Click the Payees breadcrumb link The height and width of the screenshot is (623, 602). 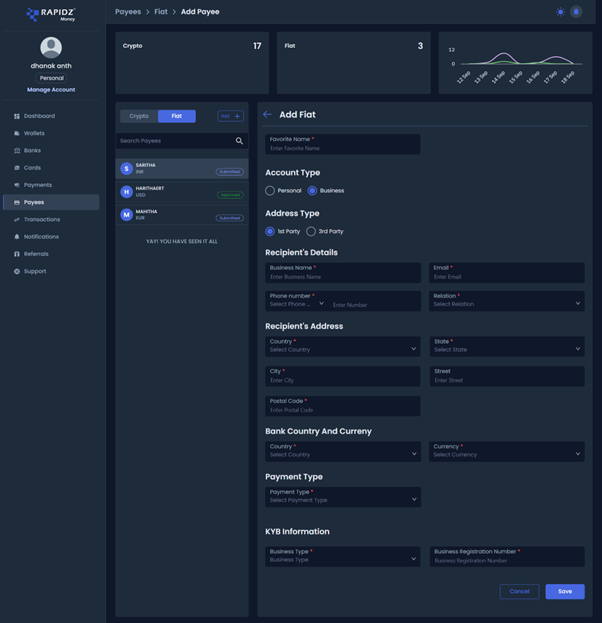128,12
